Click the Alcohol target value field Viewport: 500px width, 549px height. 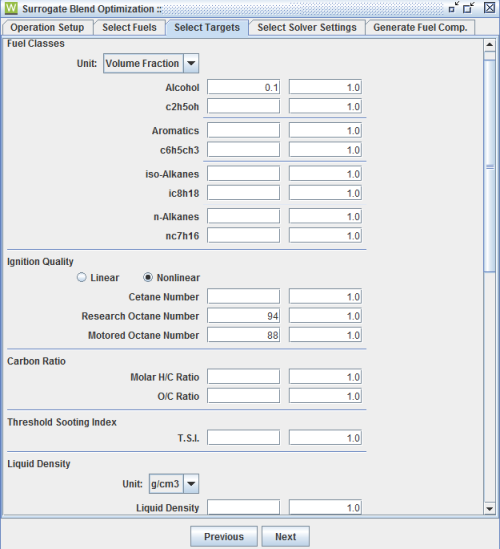click(243, 87)
